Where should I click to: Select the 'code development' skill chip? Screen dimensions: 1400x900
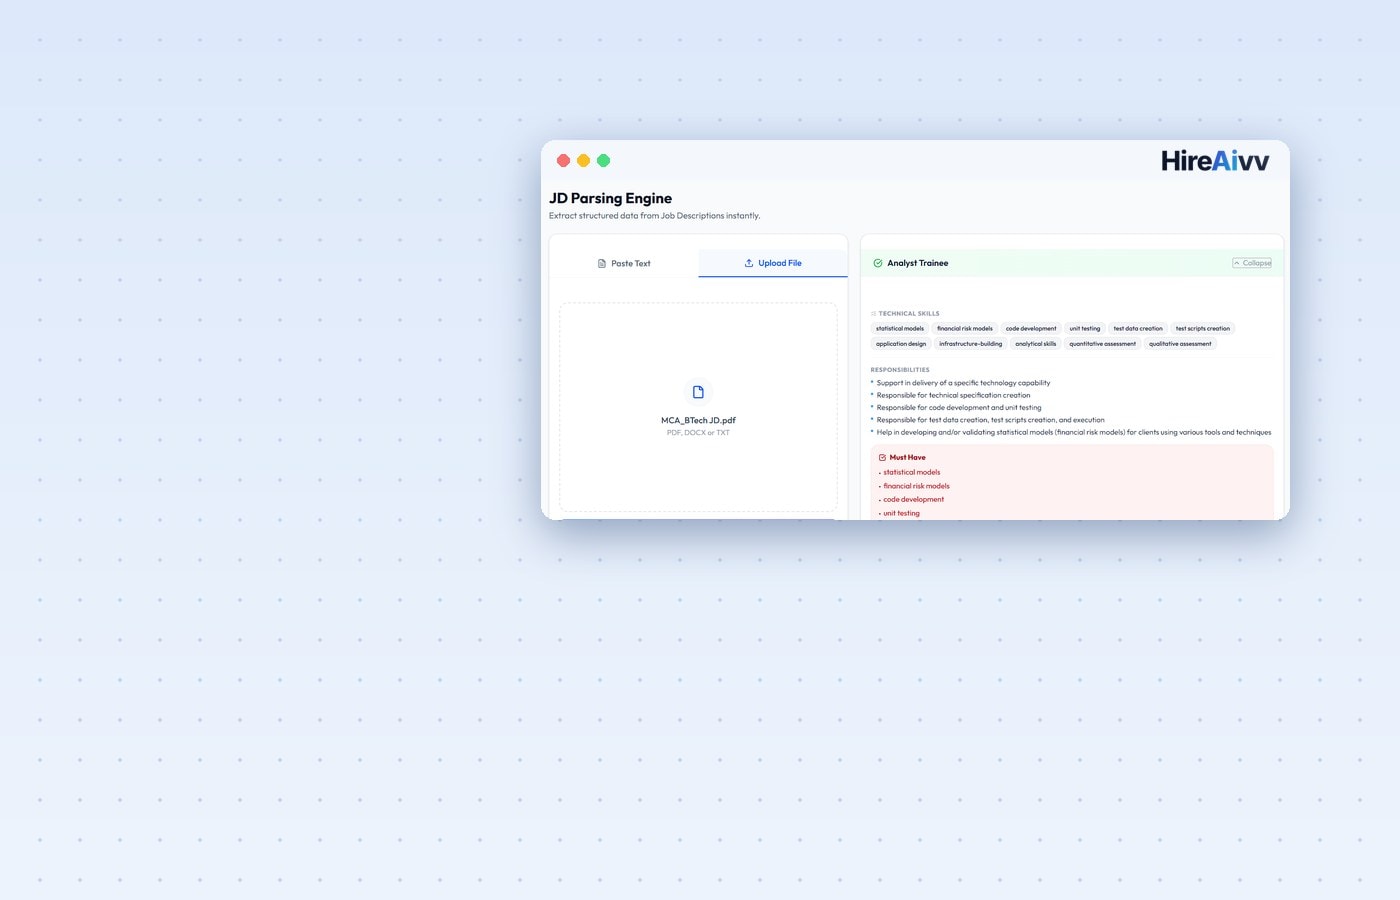point(1031,328)
